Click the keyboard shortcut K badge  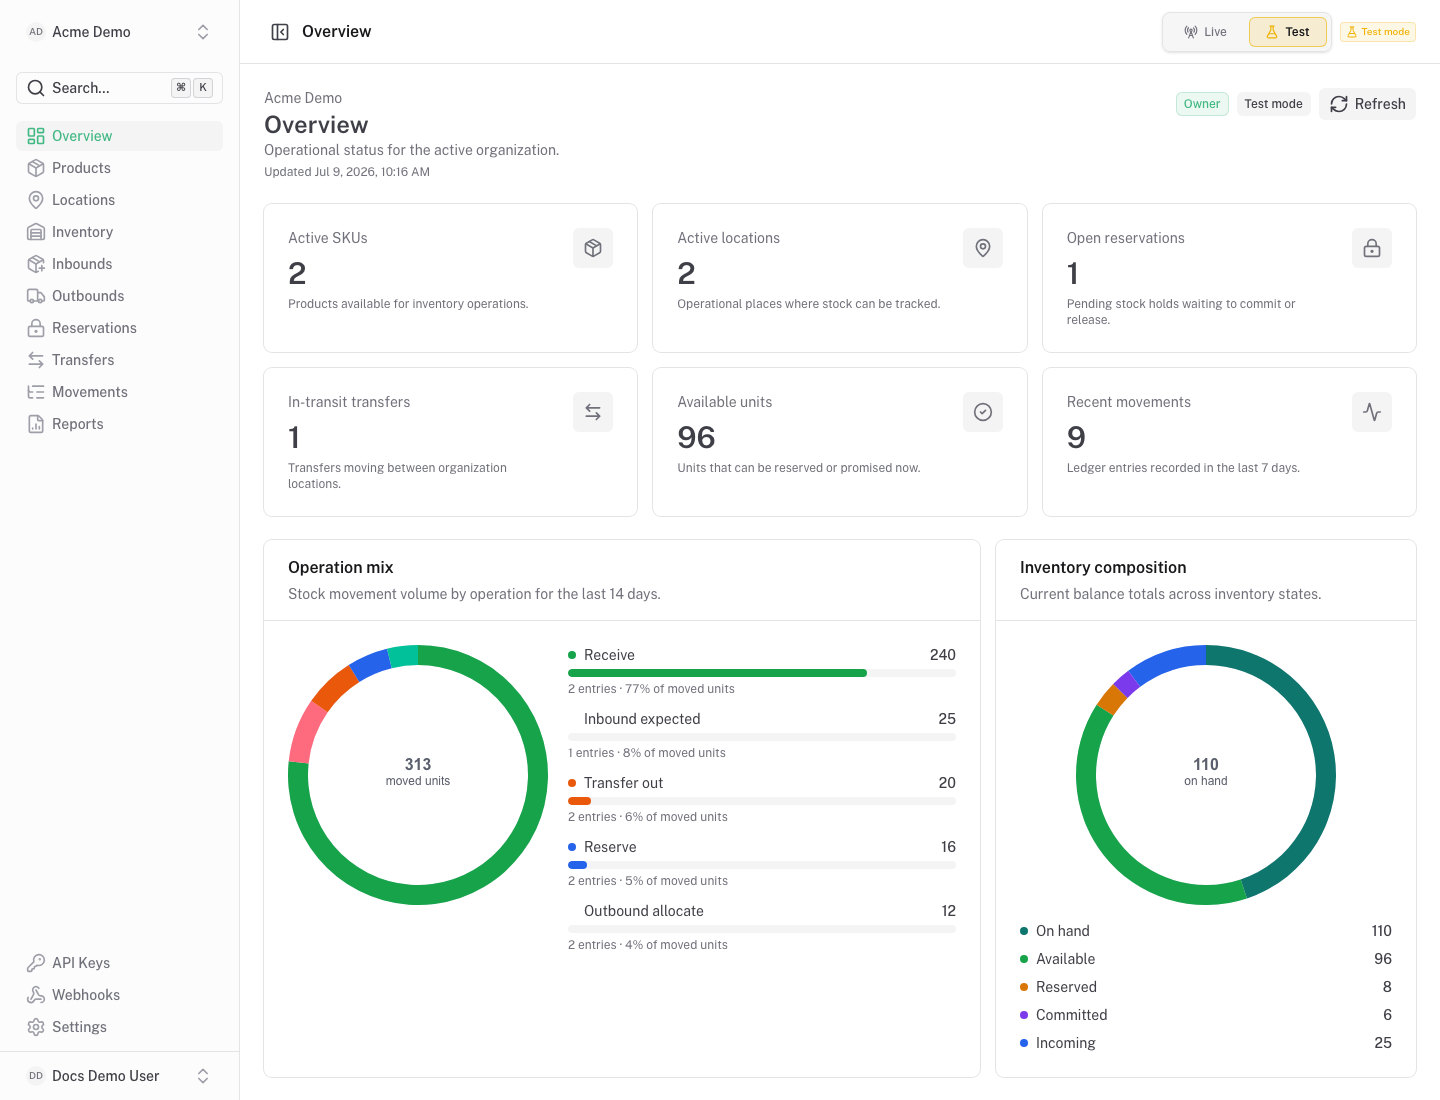pos(203,88)
